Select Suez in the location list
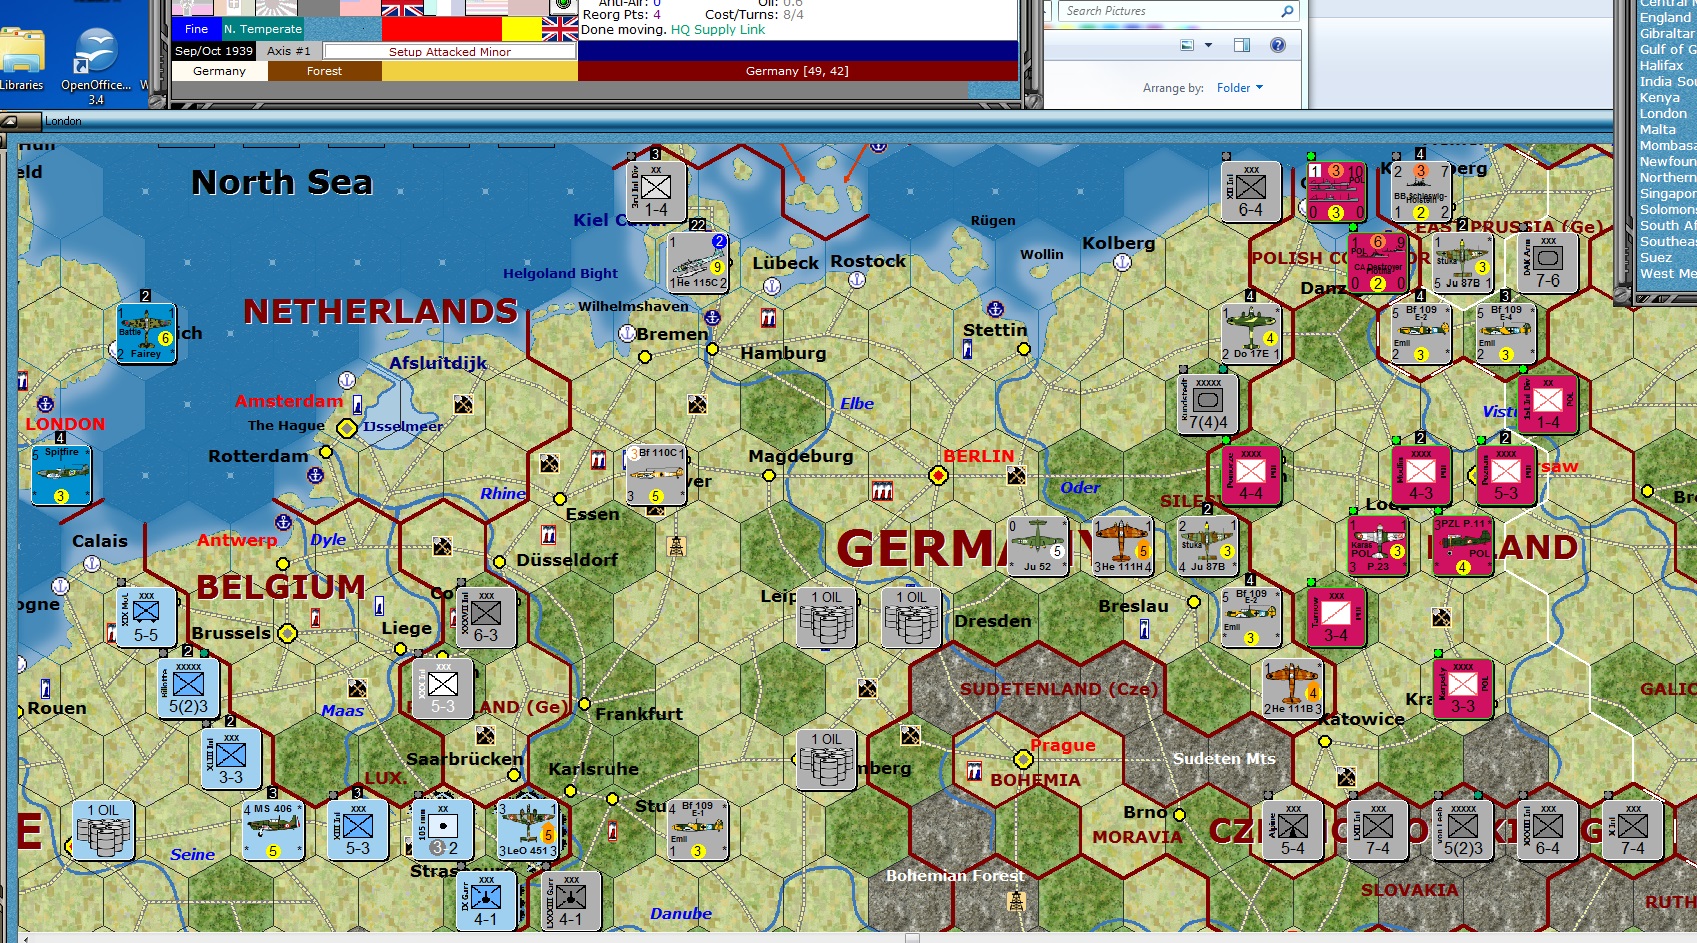The height and width of the screenshot is (943, 1697). [1656, 258]
